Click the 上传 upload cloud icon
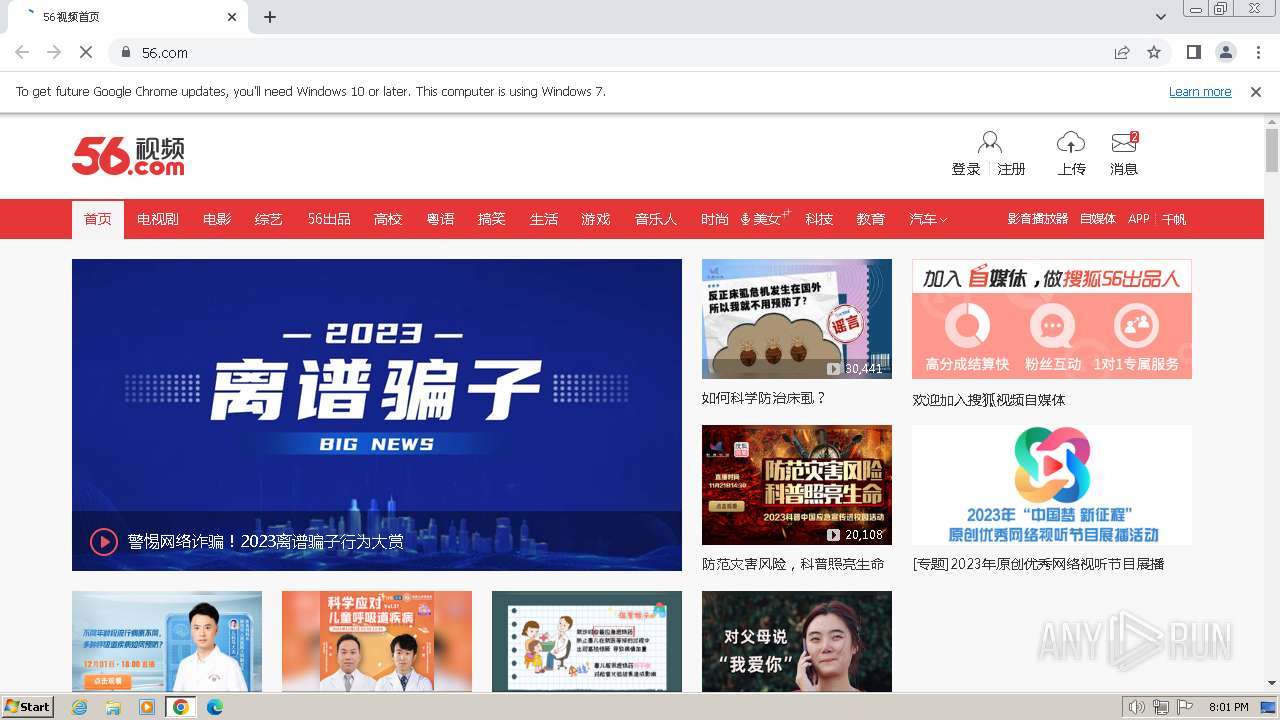This screenshot has width=1280, height=720. tap(1071, 143)
